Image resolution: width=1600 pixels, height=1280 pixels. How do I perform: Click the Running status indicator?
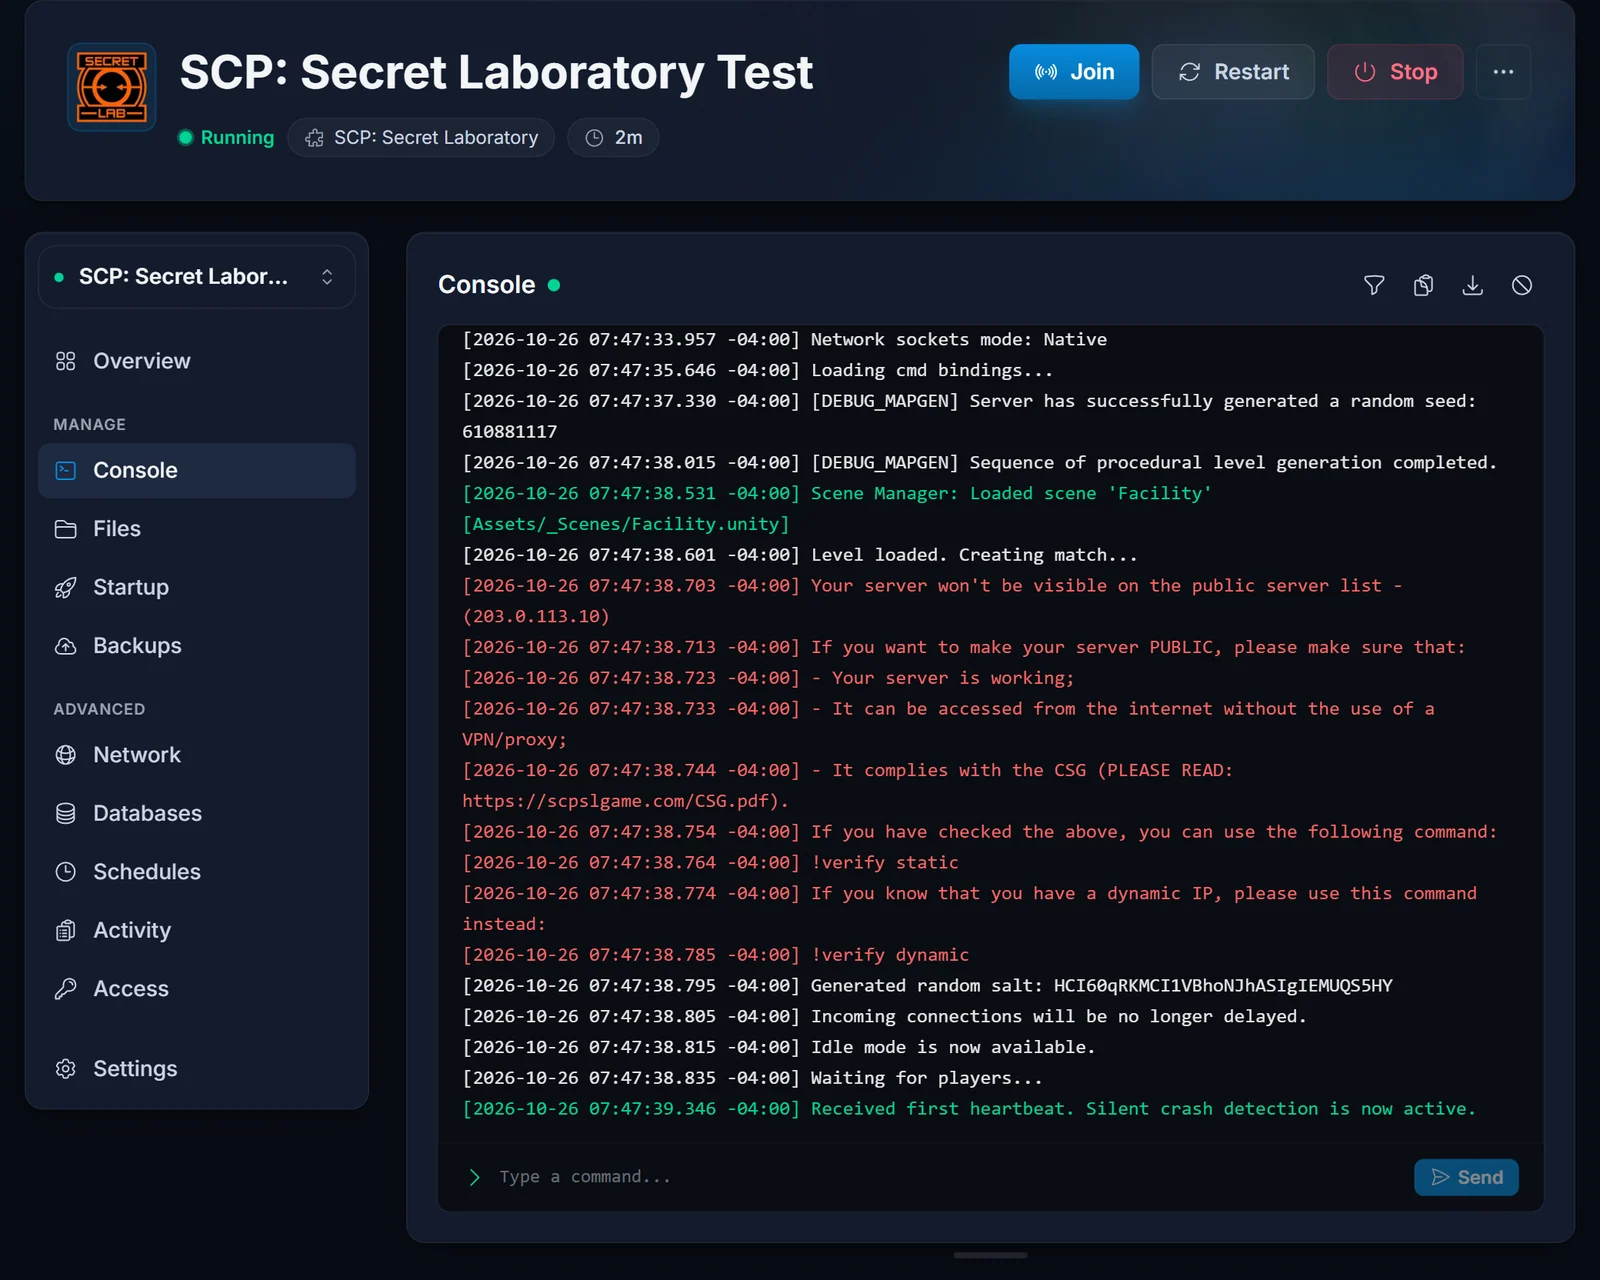pos(226,138)
